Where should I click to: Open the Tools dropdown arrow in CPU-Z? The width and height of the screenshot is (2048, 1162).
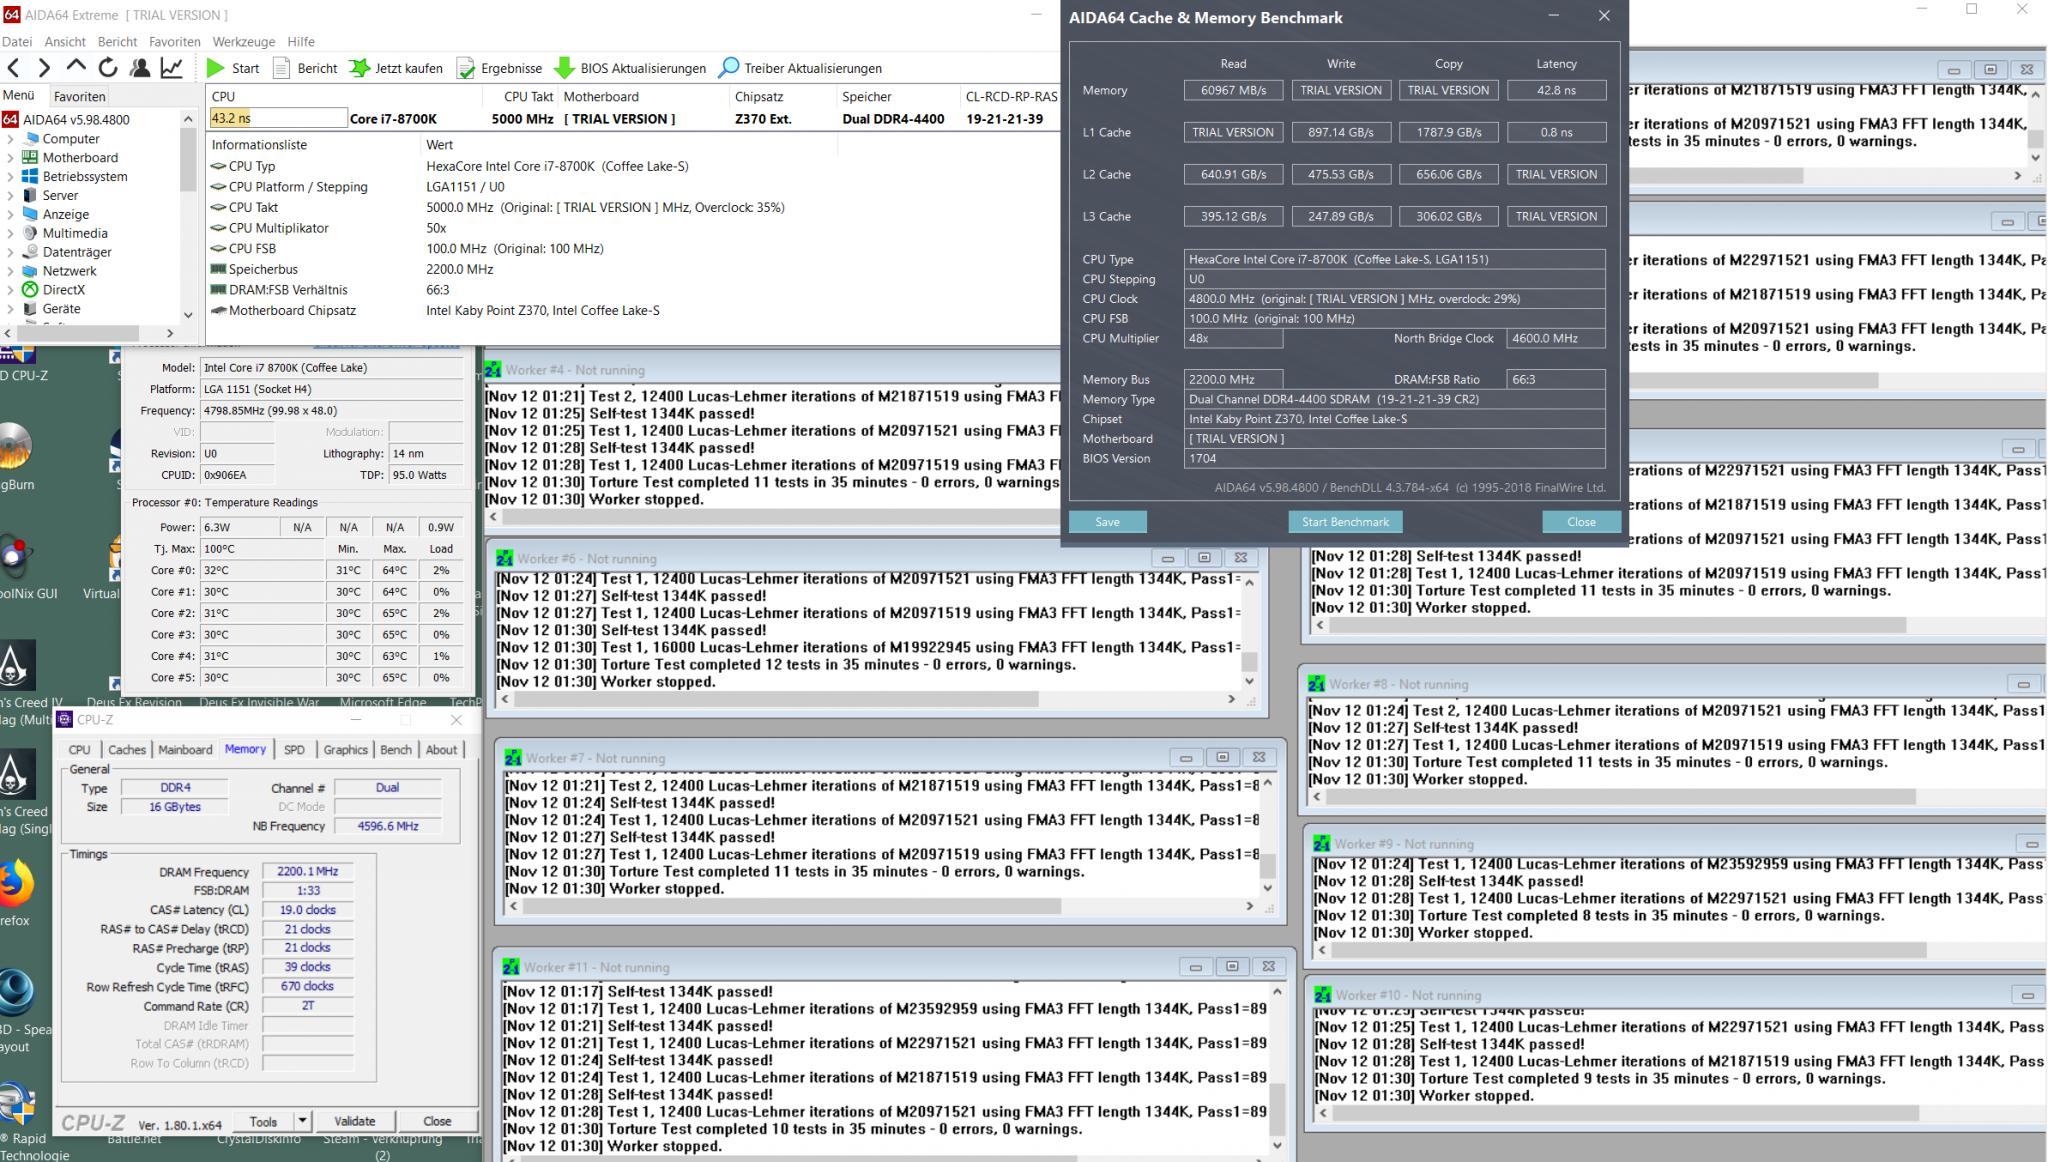coord(302,1122)
